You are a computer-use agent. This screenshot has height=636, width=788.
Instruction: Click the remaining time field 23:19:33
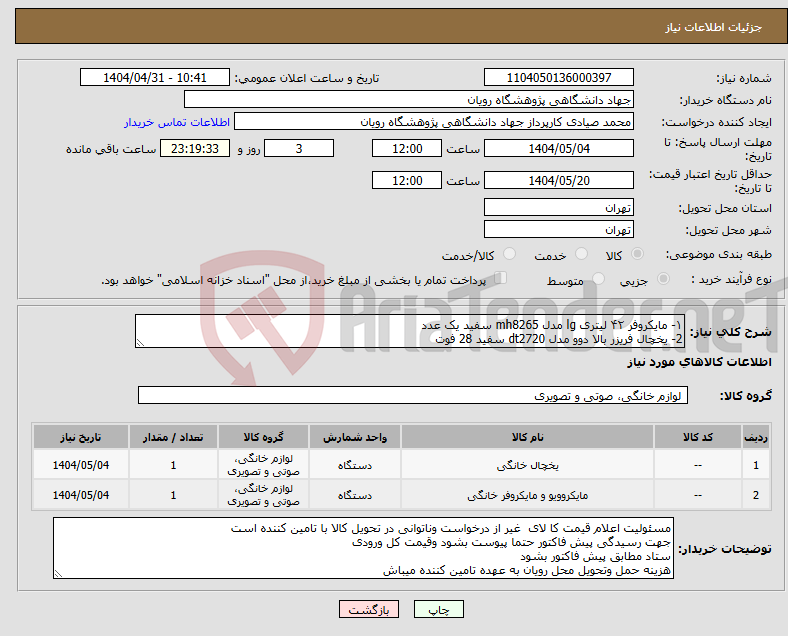point(195,148)
